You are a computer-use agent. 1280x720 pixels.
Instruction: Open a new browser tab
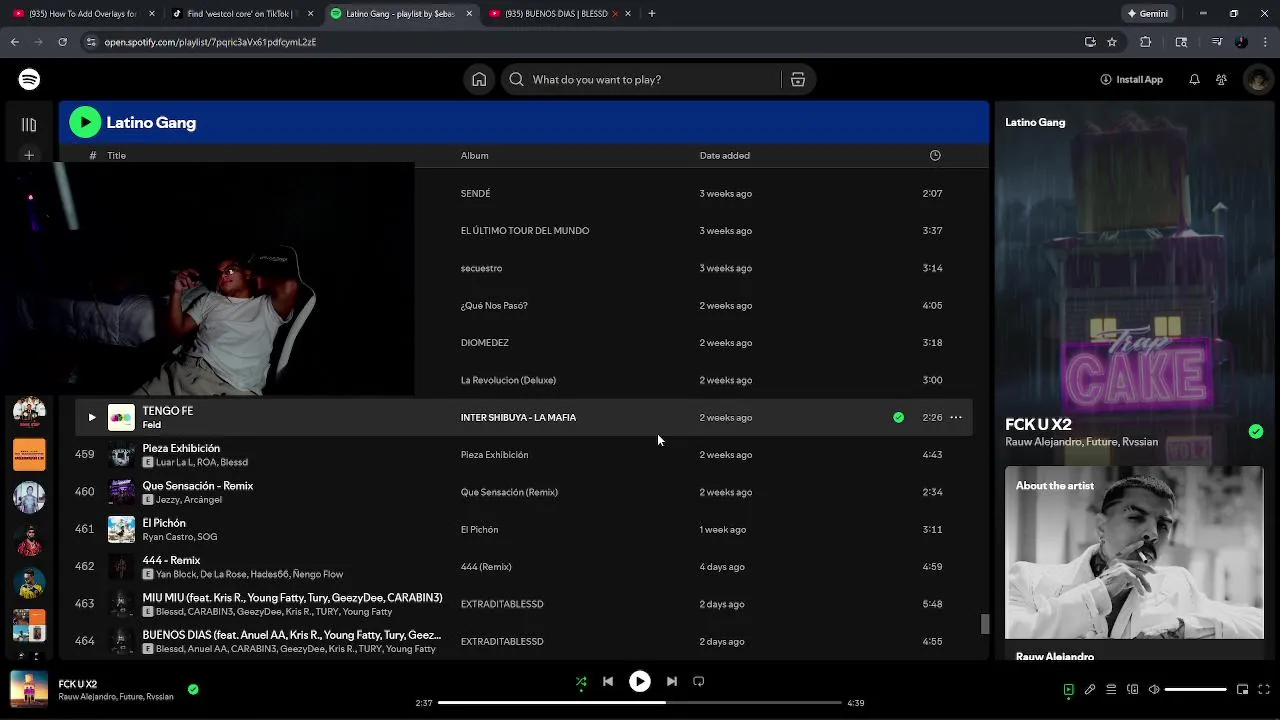[651, 14]
